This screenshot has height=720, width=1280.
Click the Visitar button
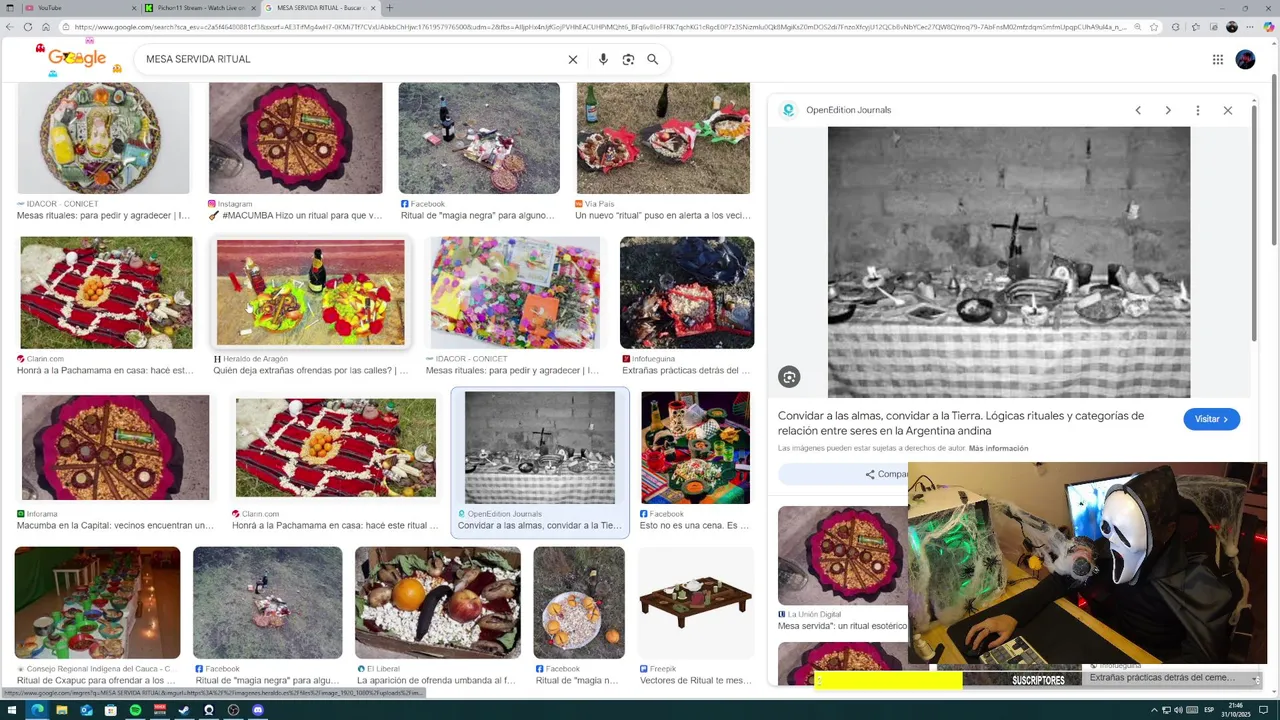(1212, 419)
